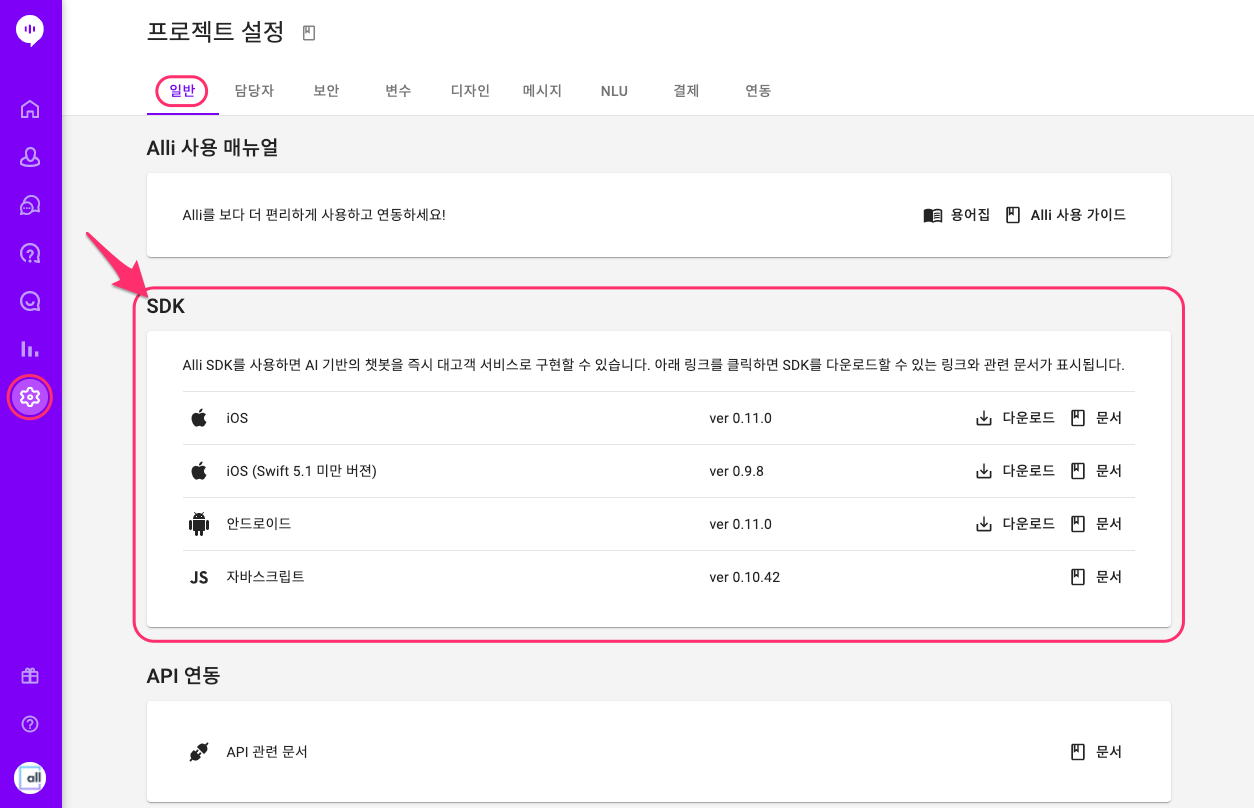Open the user/contacts sidebar icon
Image resolution: width=1254 pixels, height=808 pixels.
point(30,157)
